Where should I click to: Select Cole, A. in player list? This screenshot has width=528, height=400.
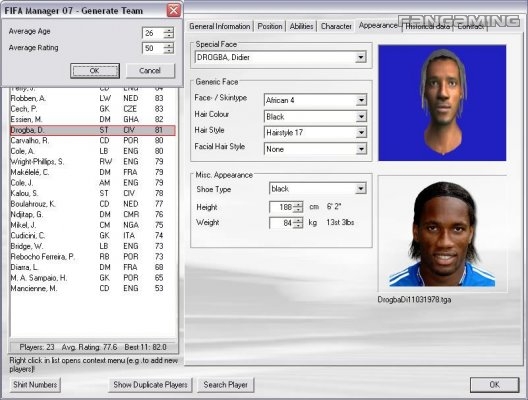point(93,151)
